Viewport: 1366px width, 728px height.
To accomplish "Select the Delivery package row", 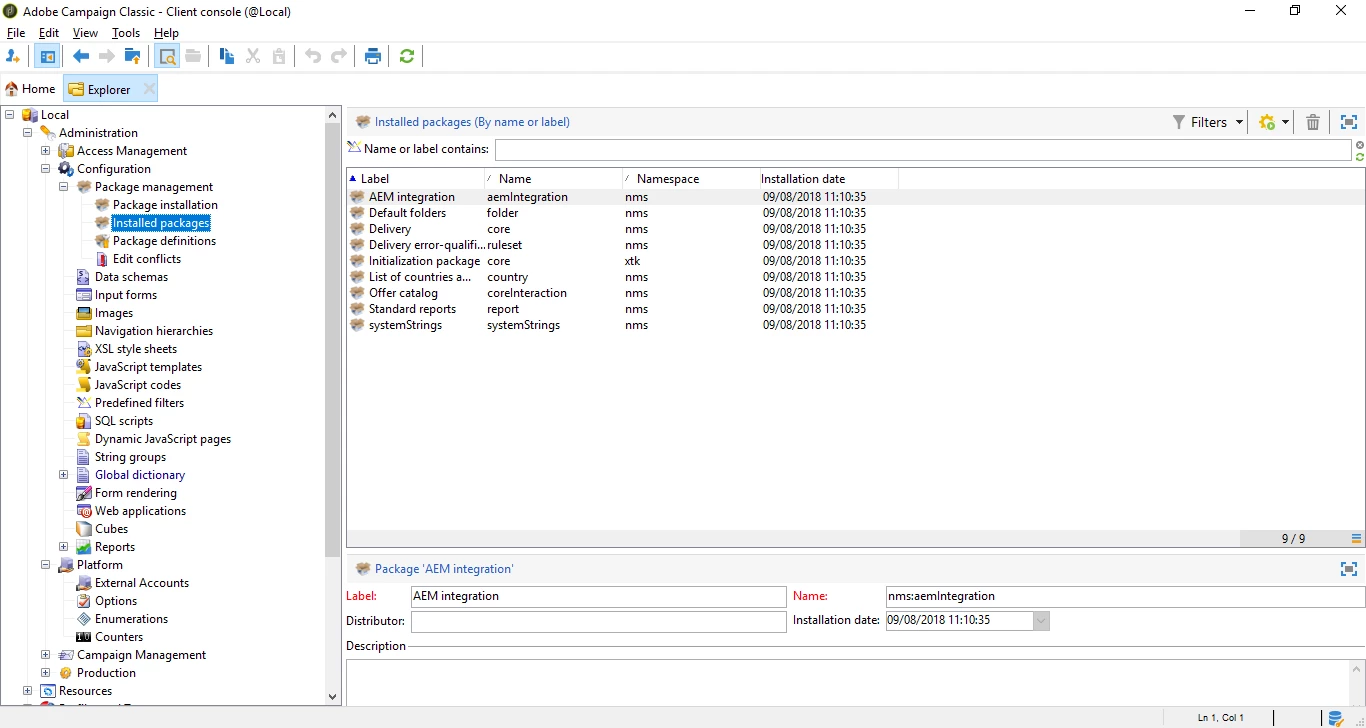I will [855, 229].
